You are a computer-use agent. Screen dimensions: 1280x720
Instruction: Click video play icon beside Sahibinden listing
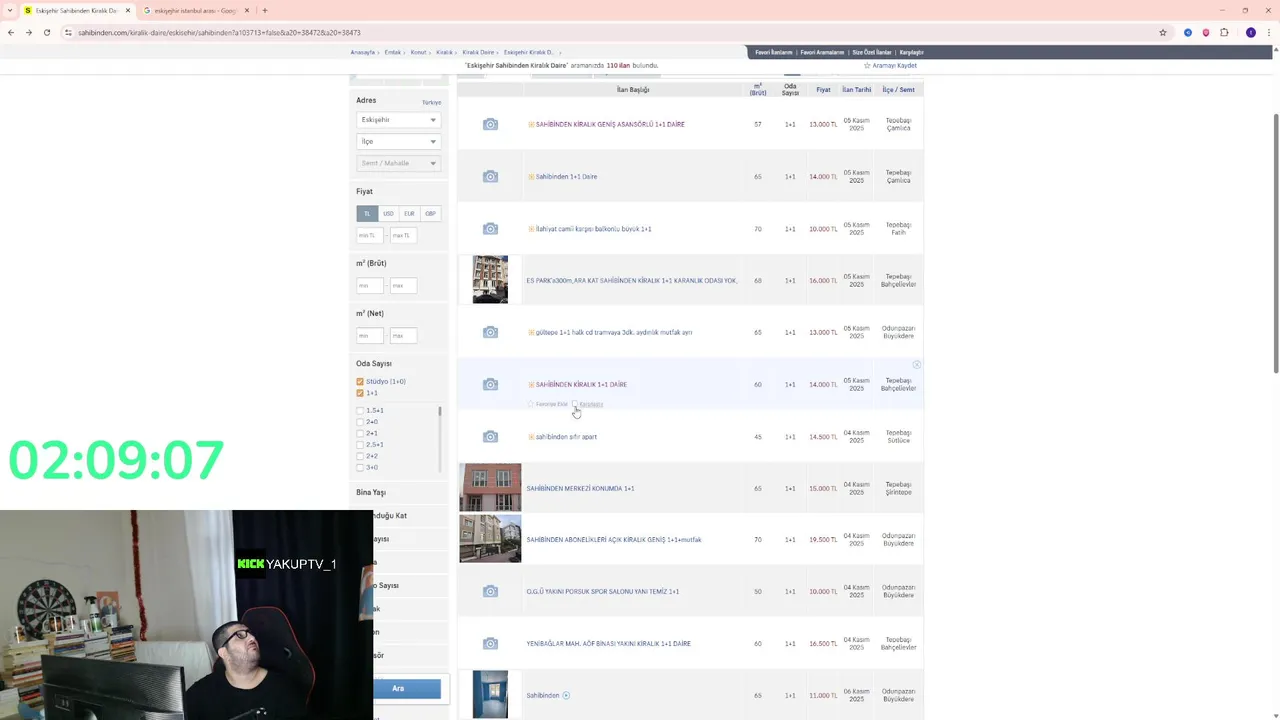566,695
